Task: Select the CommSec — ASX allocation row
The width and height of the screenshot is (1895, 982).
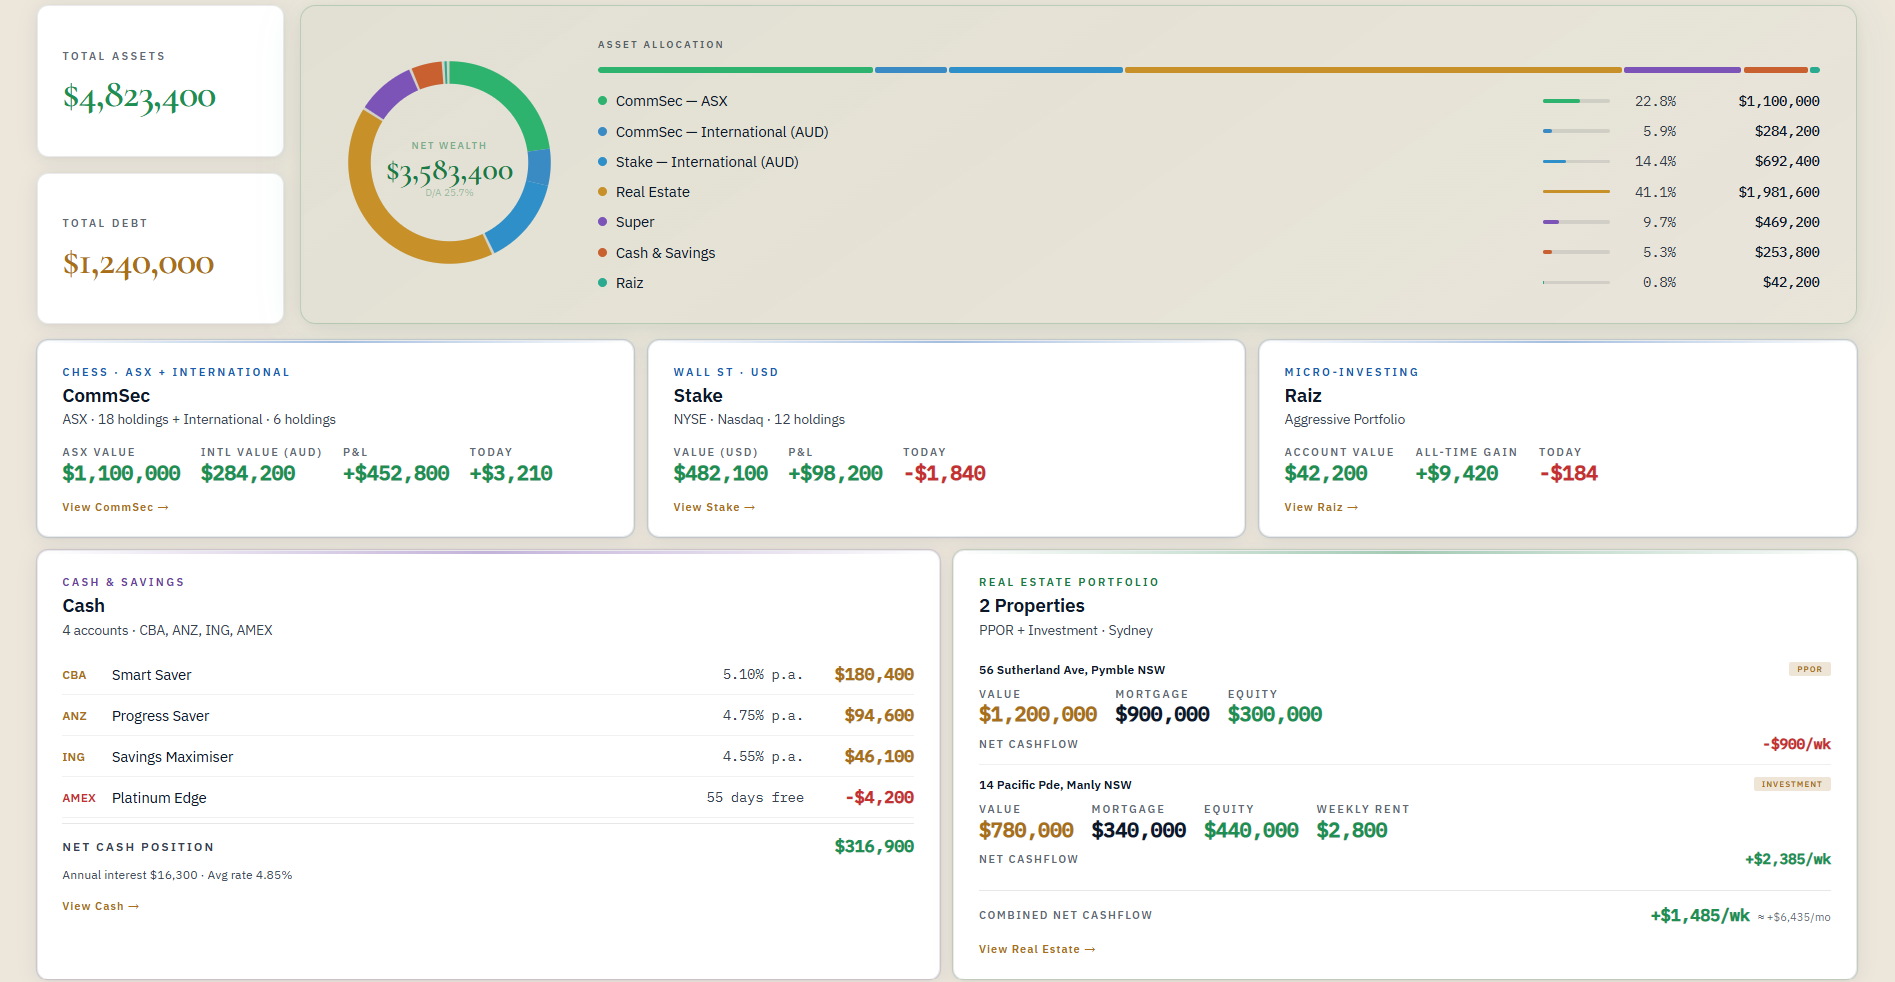Action: pyautogui.click(x=1208, y=101)
